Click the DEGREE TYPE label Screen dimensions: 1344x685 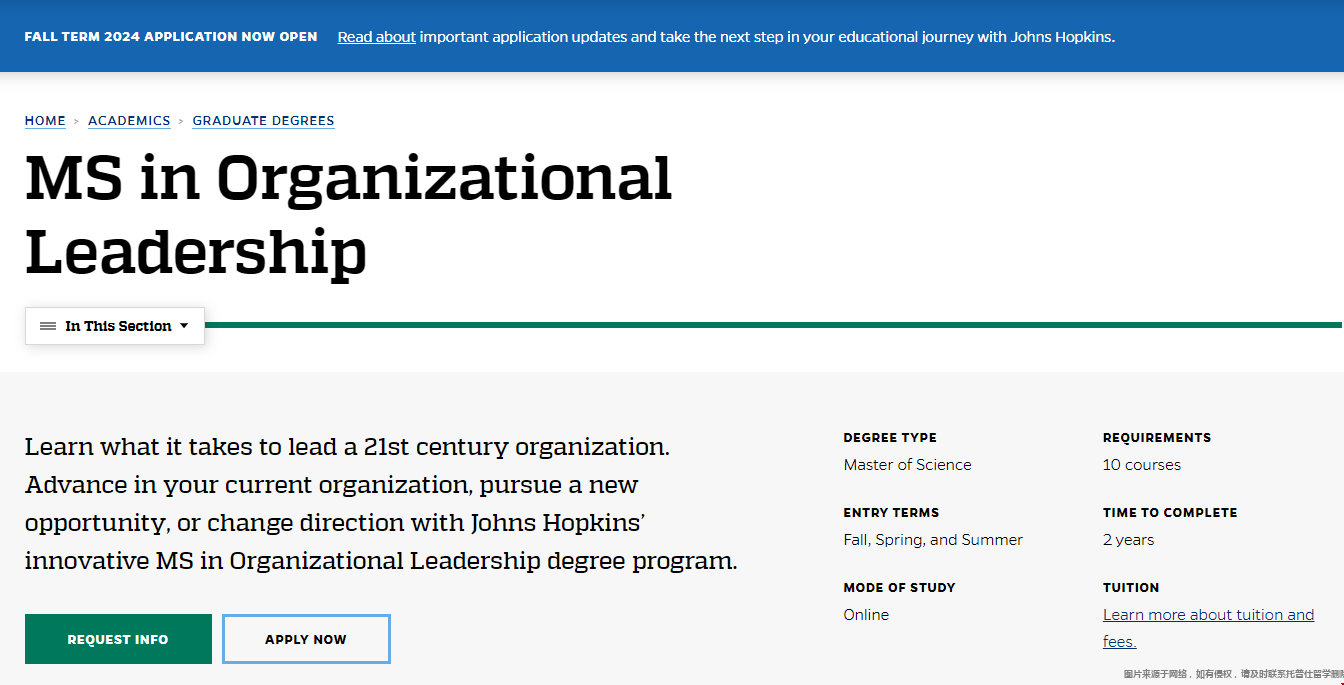pyautogui.click(x=890, y=438)
